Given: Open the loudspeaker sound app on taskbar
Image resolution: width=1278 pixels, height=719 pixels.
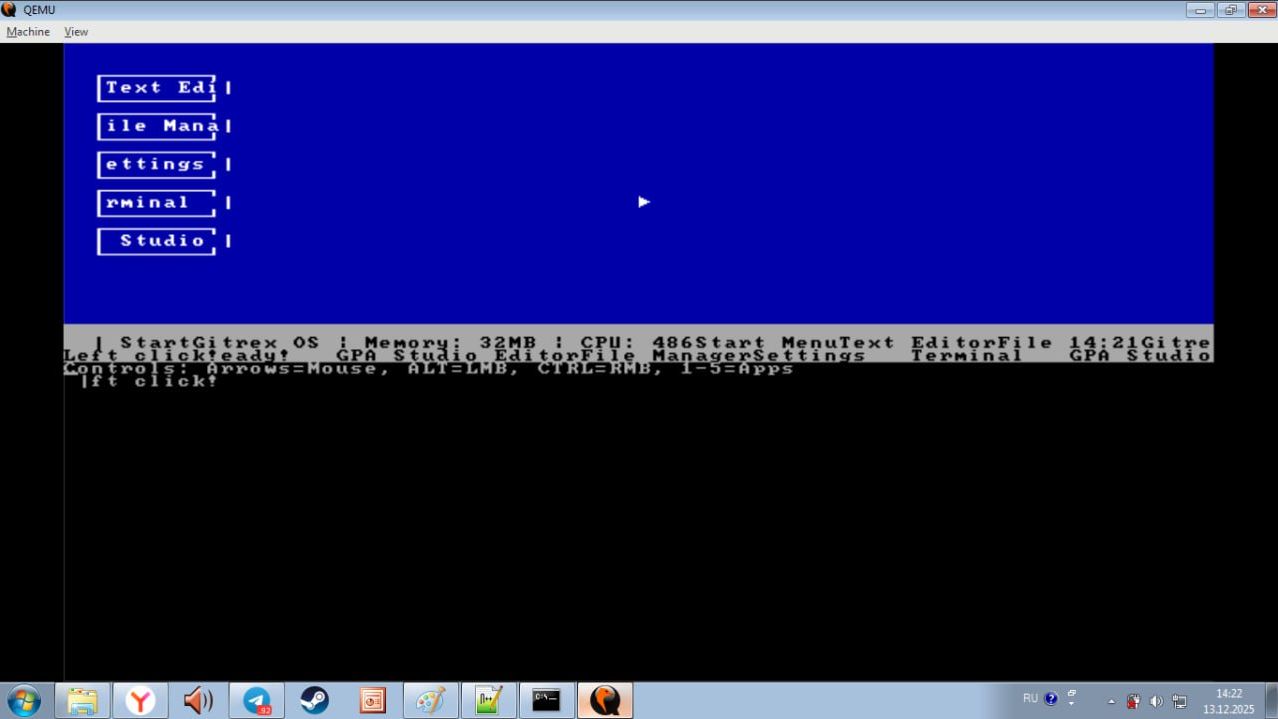Looking at the screenshot, I should pos(198,701).
